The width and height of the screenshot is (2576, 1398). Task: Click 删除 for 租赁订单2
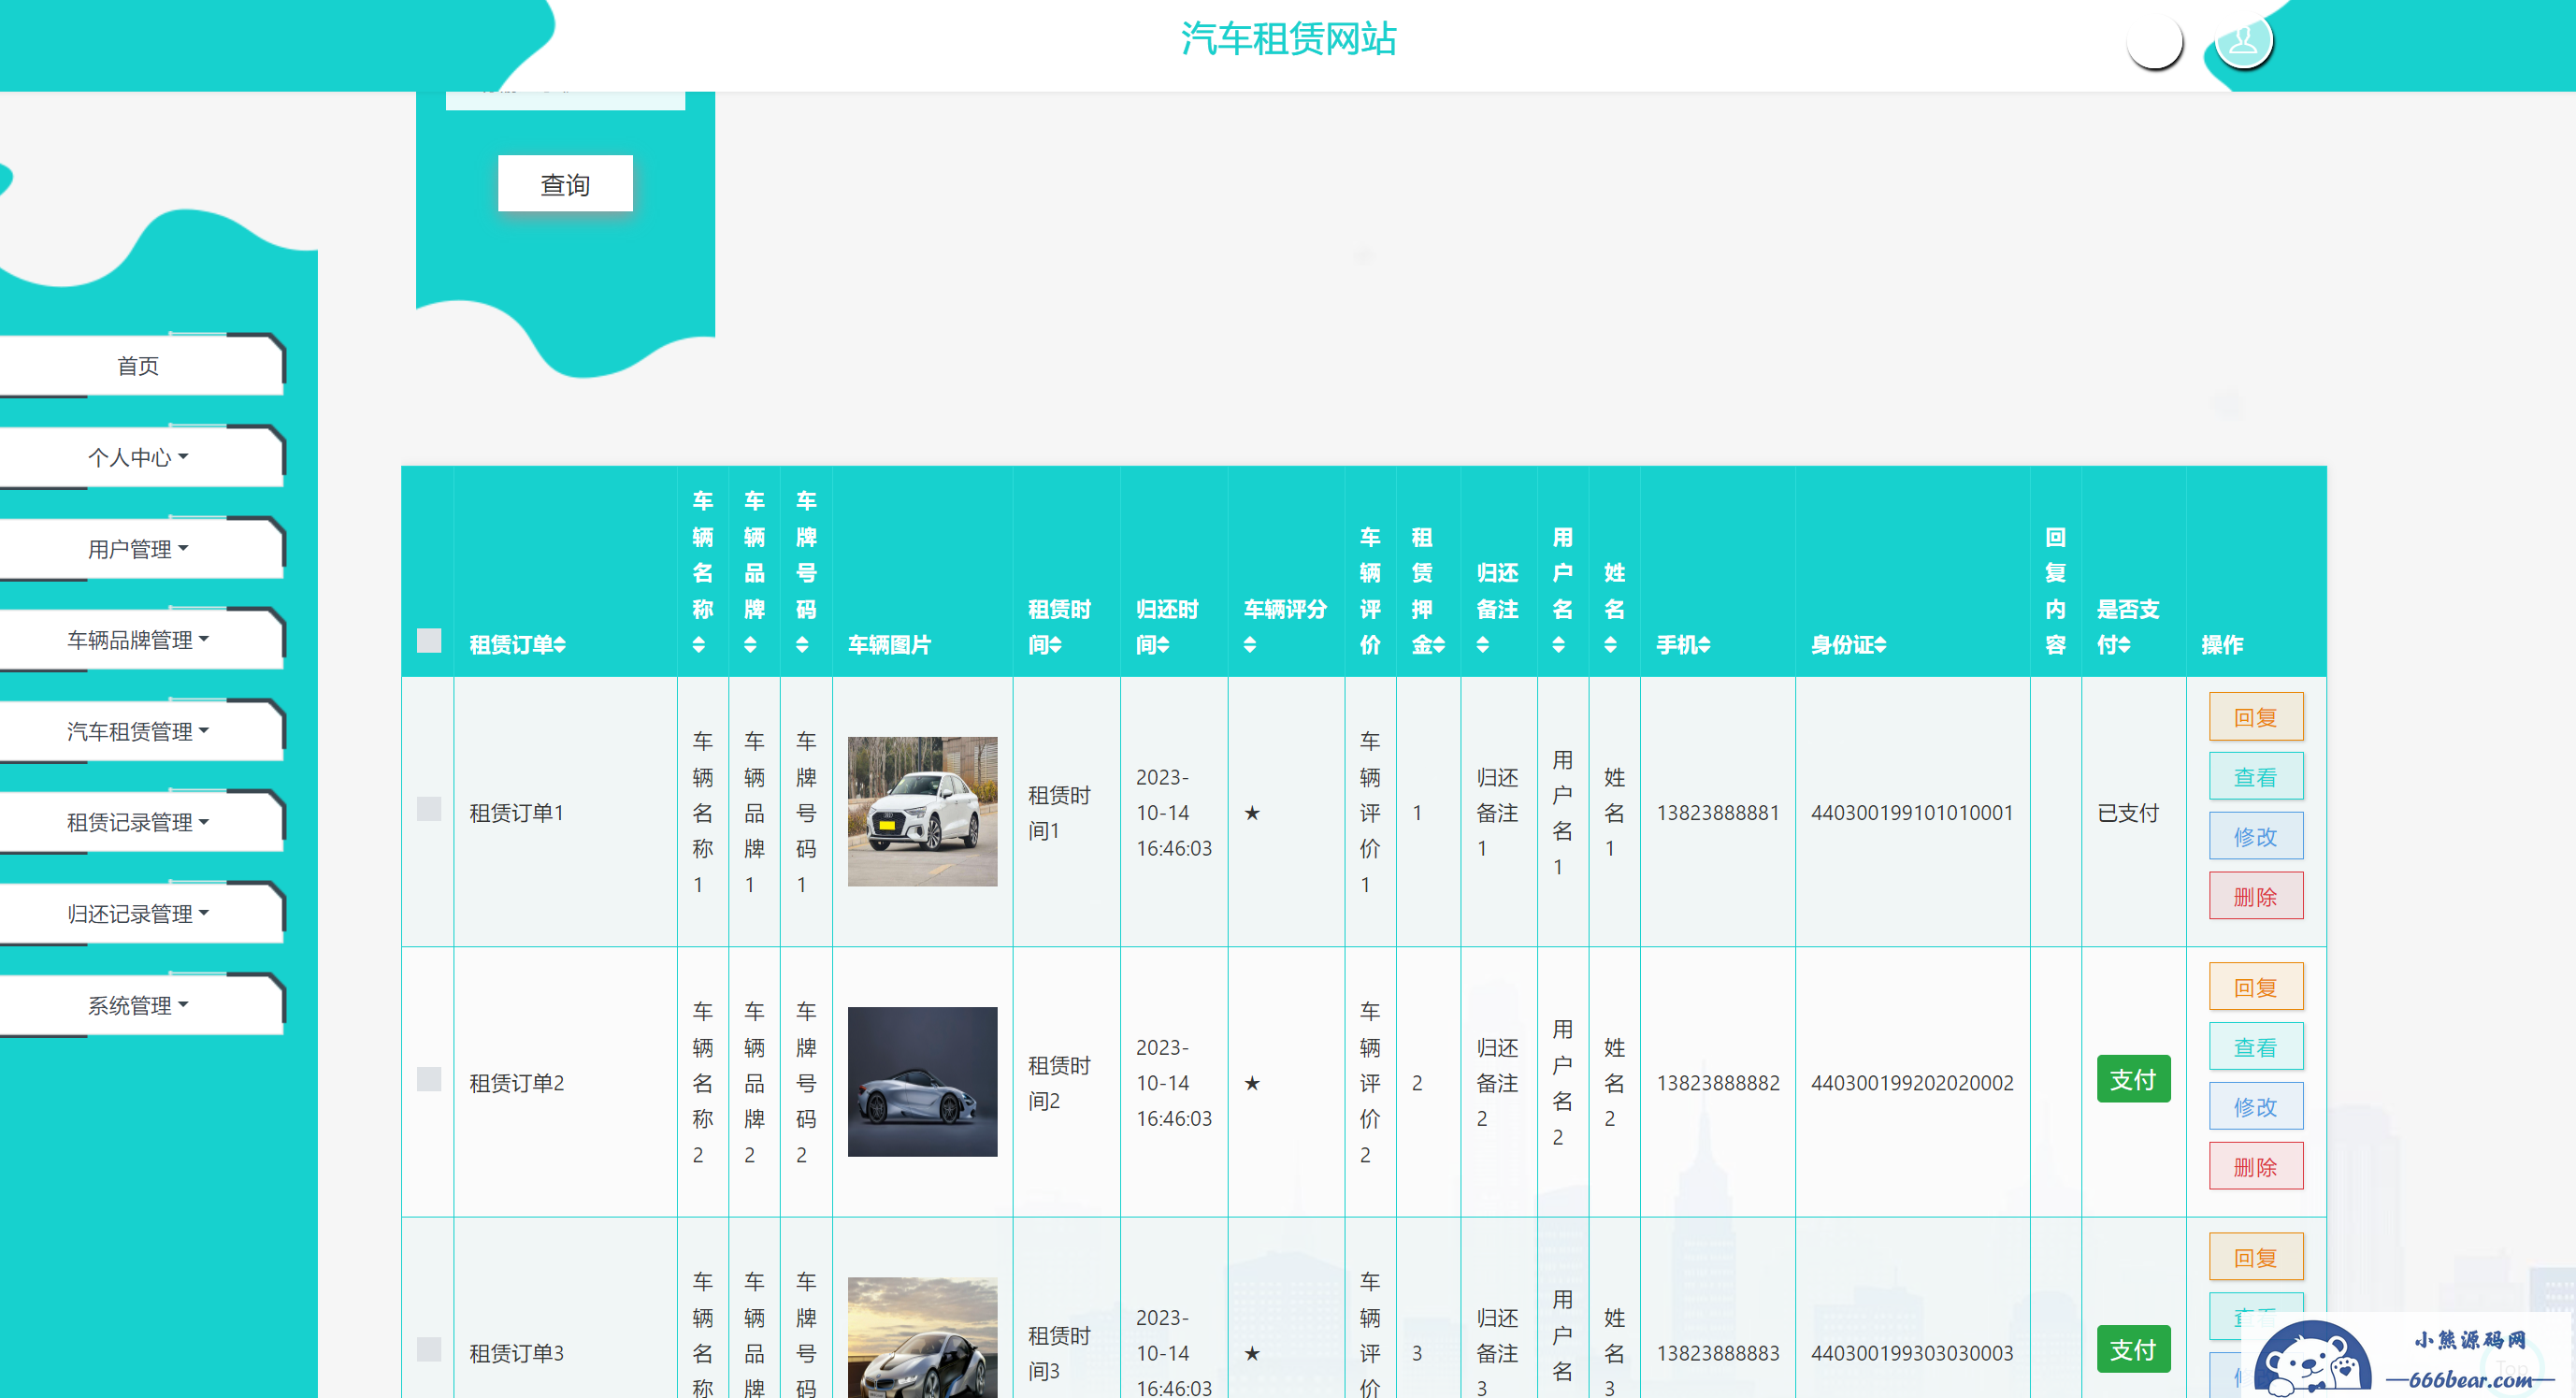coord(2256,1167)
